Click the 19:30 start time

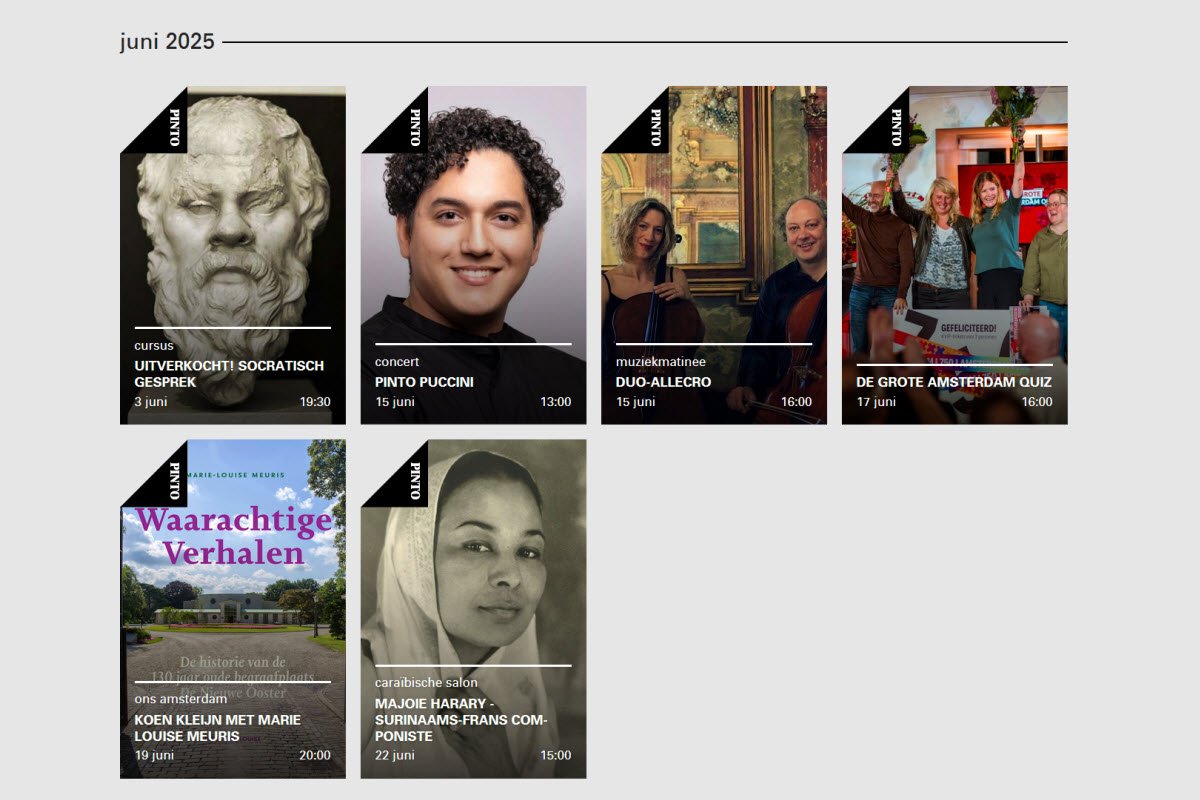315,402
